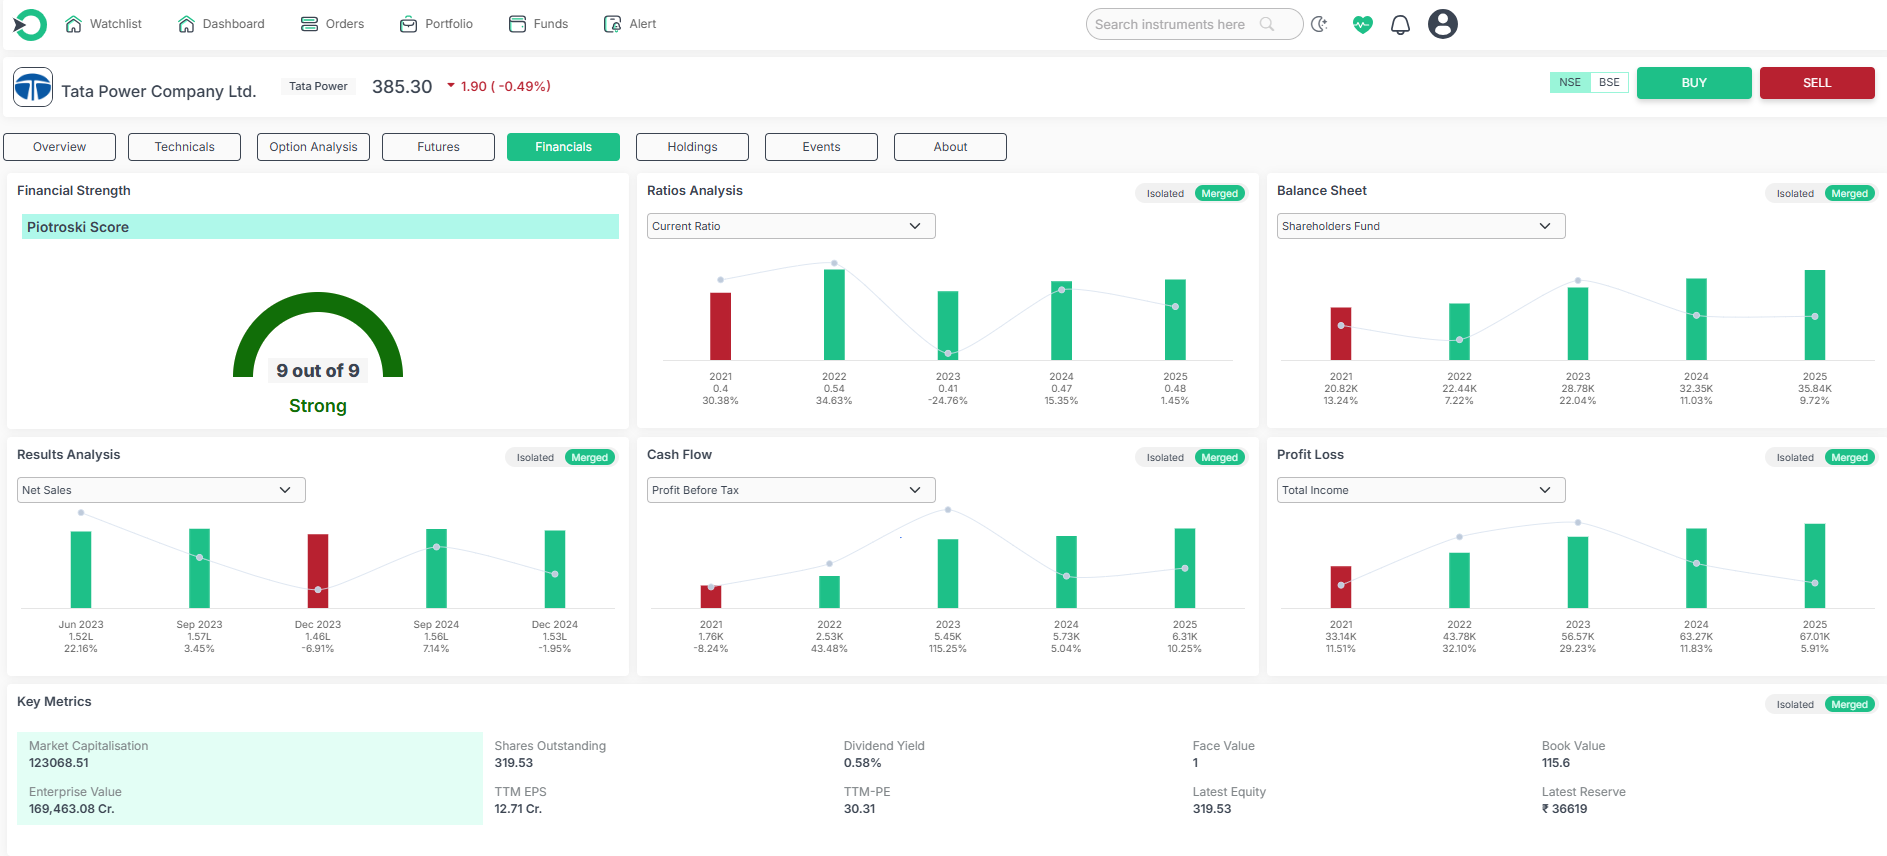Switch Balance Sheet to Isolated

point(1795,194)
